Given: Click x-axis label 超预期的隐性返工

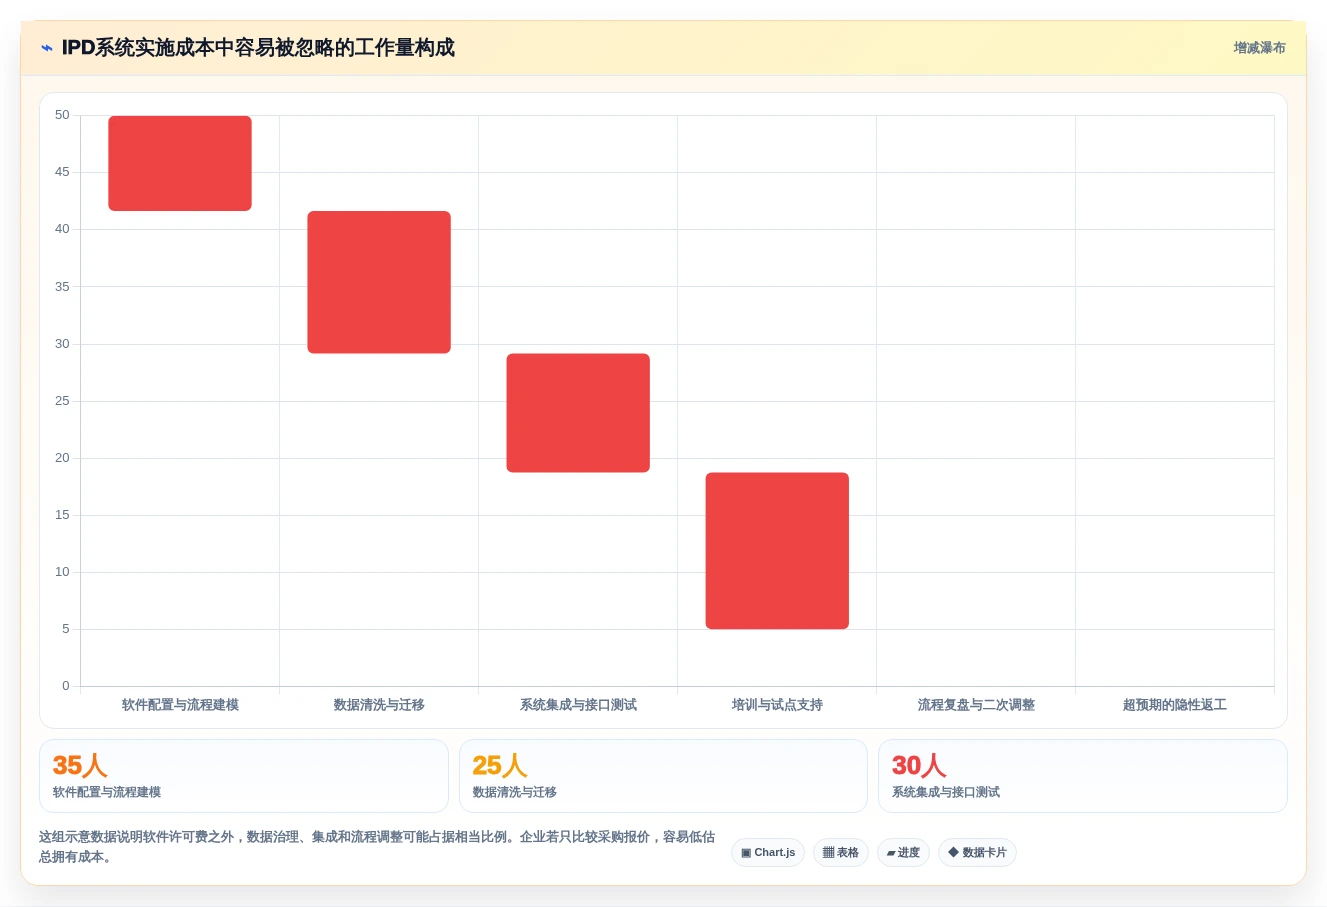Looking at the screenshot, I should [1175, 705].
